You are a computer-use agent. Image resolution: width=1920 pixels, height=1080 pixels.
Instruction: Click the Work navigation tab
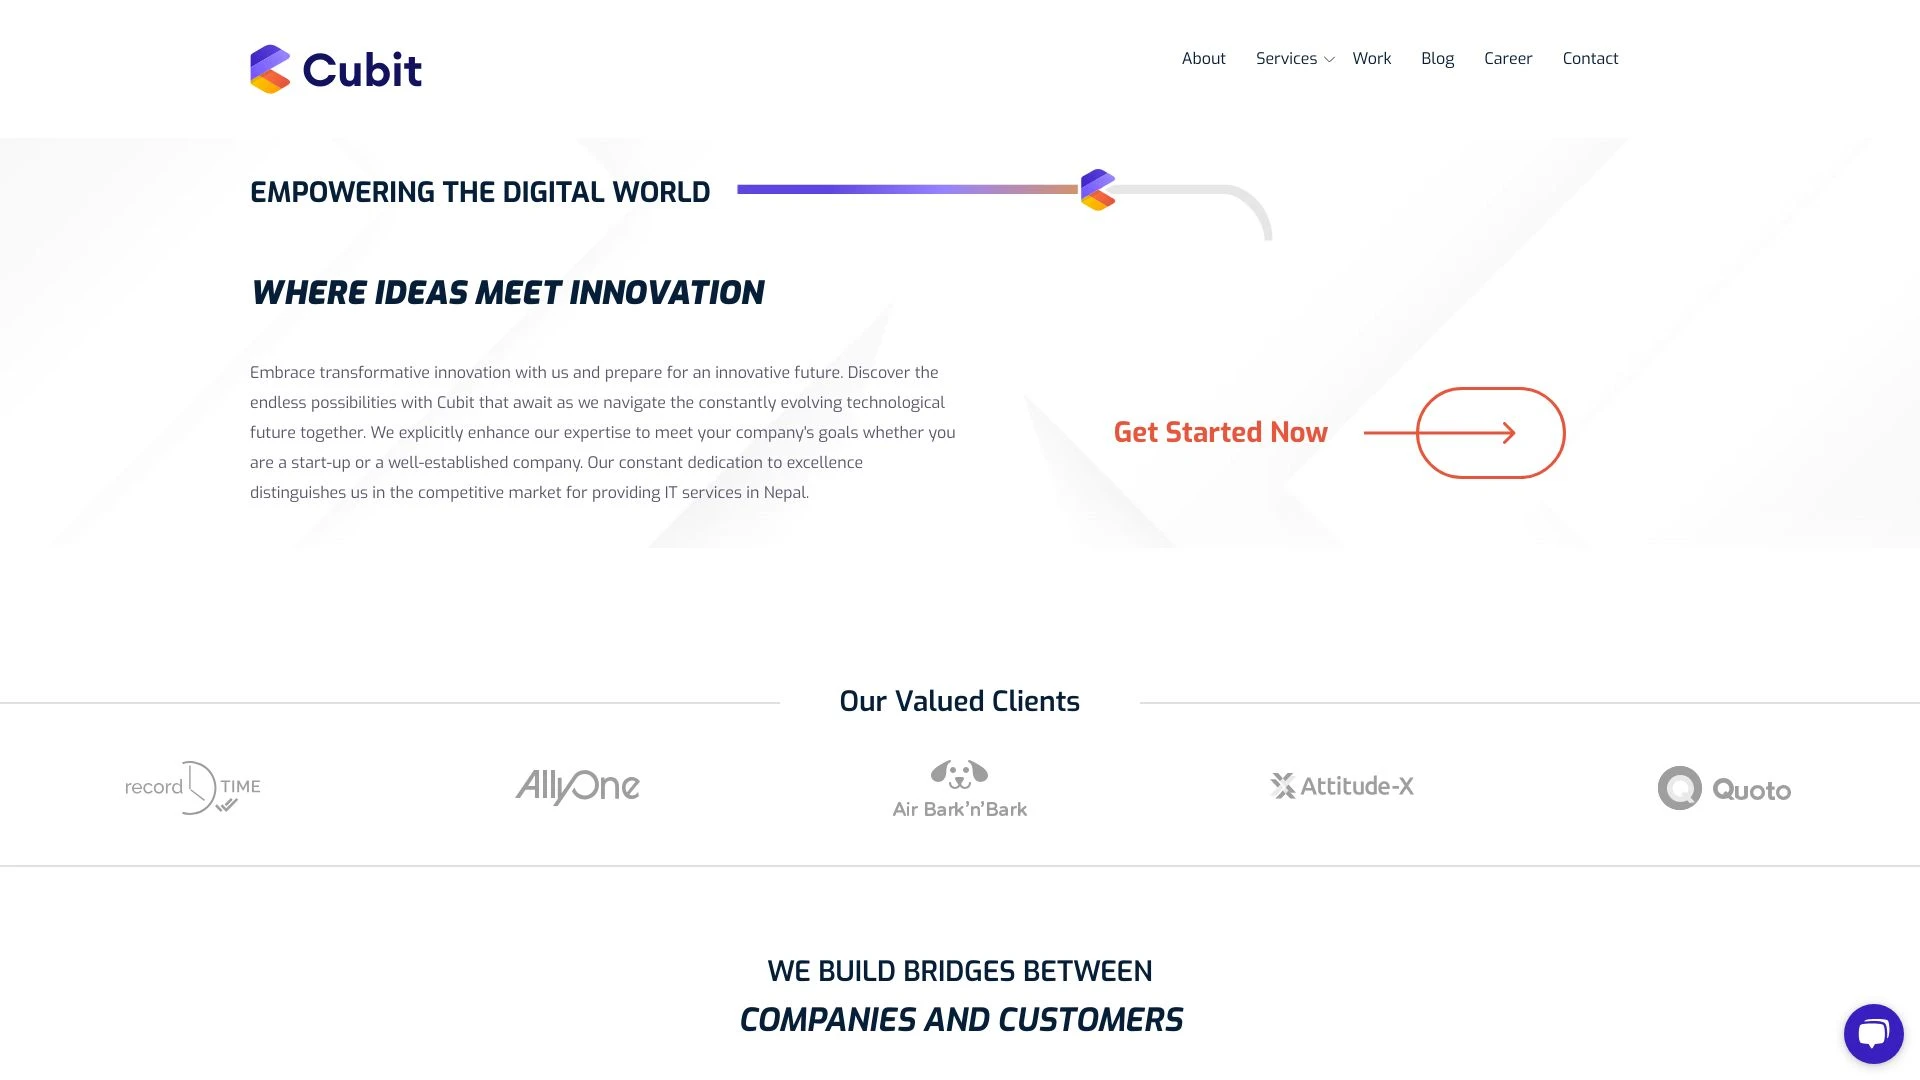click(x=1370, y=57)
